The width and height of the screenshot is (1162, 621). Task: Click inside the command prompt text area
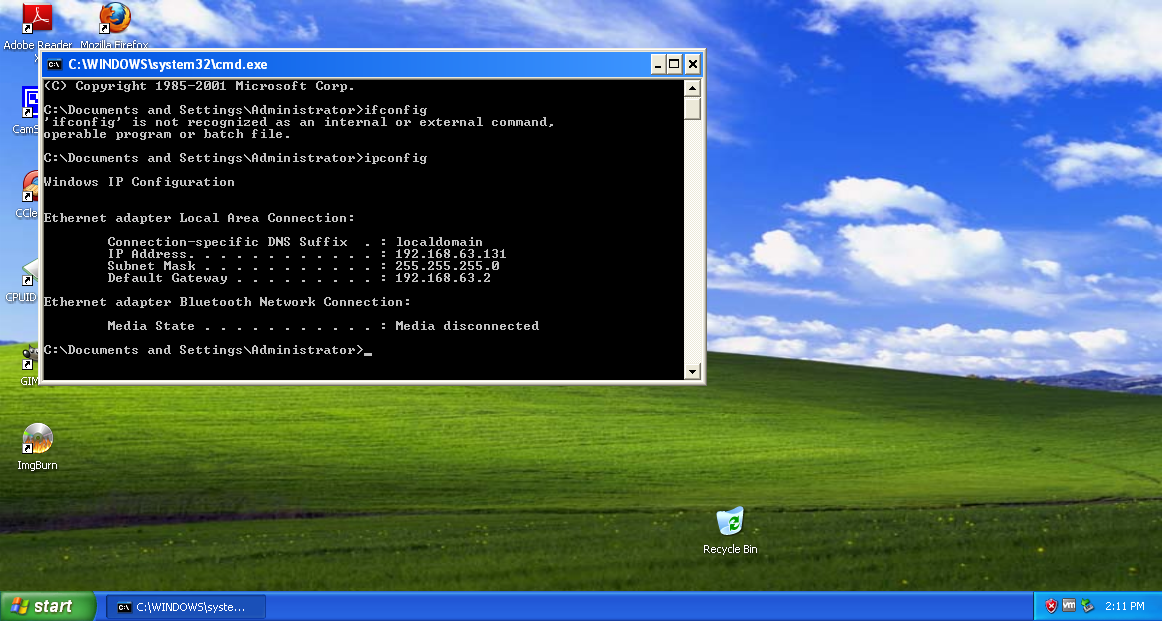pos(363,230)
